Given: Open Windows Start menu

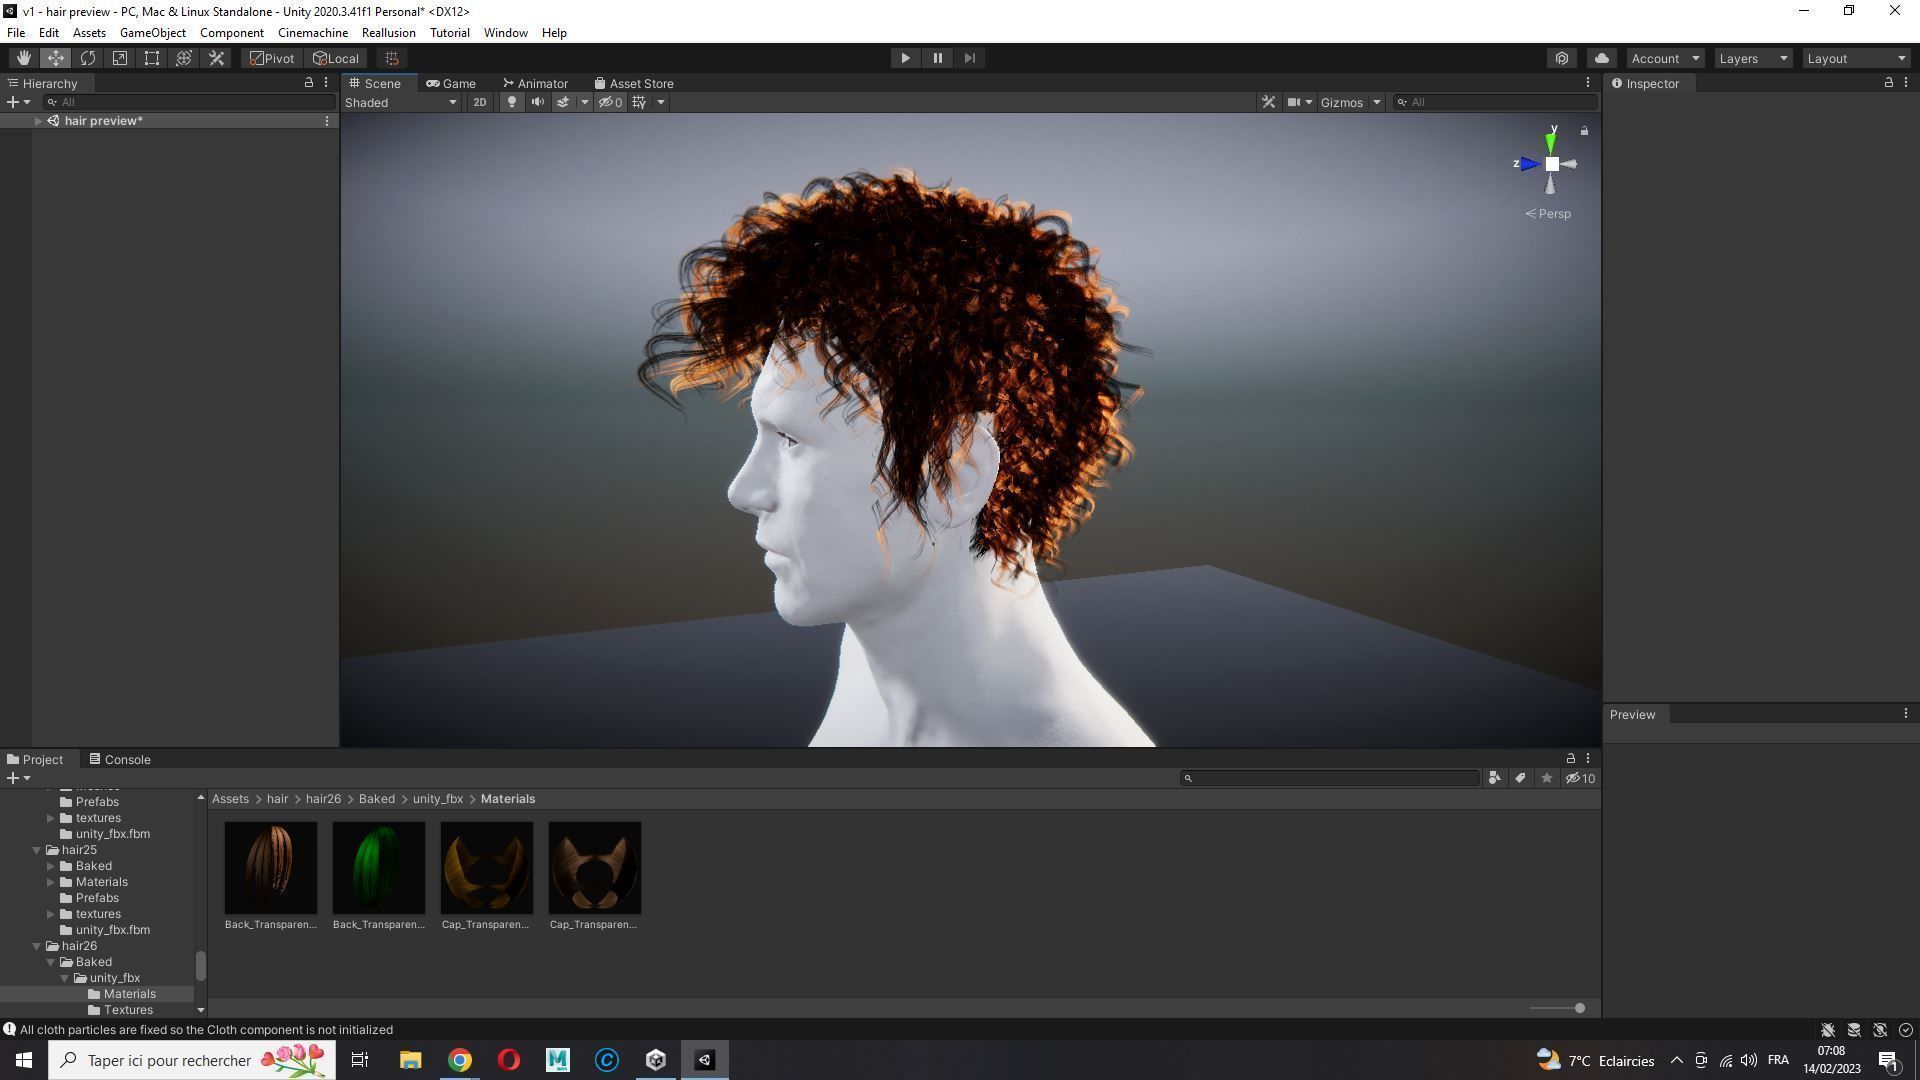Looking at the screenshot, I should (x=24, y=1060).
